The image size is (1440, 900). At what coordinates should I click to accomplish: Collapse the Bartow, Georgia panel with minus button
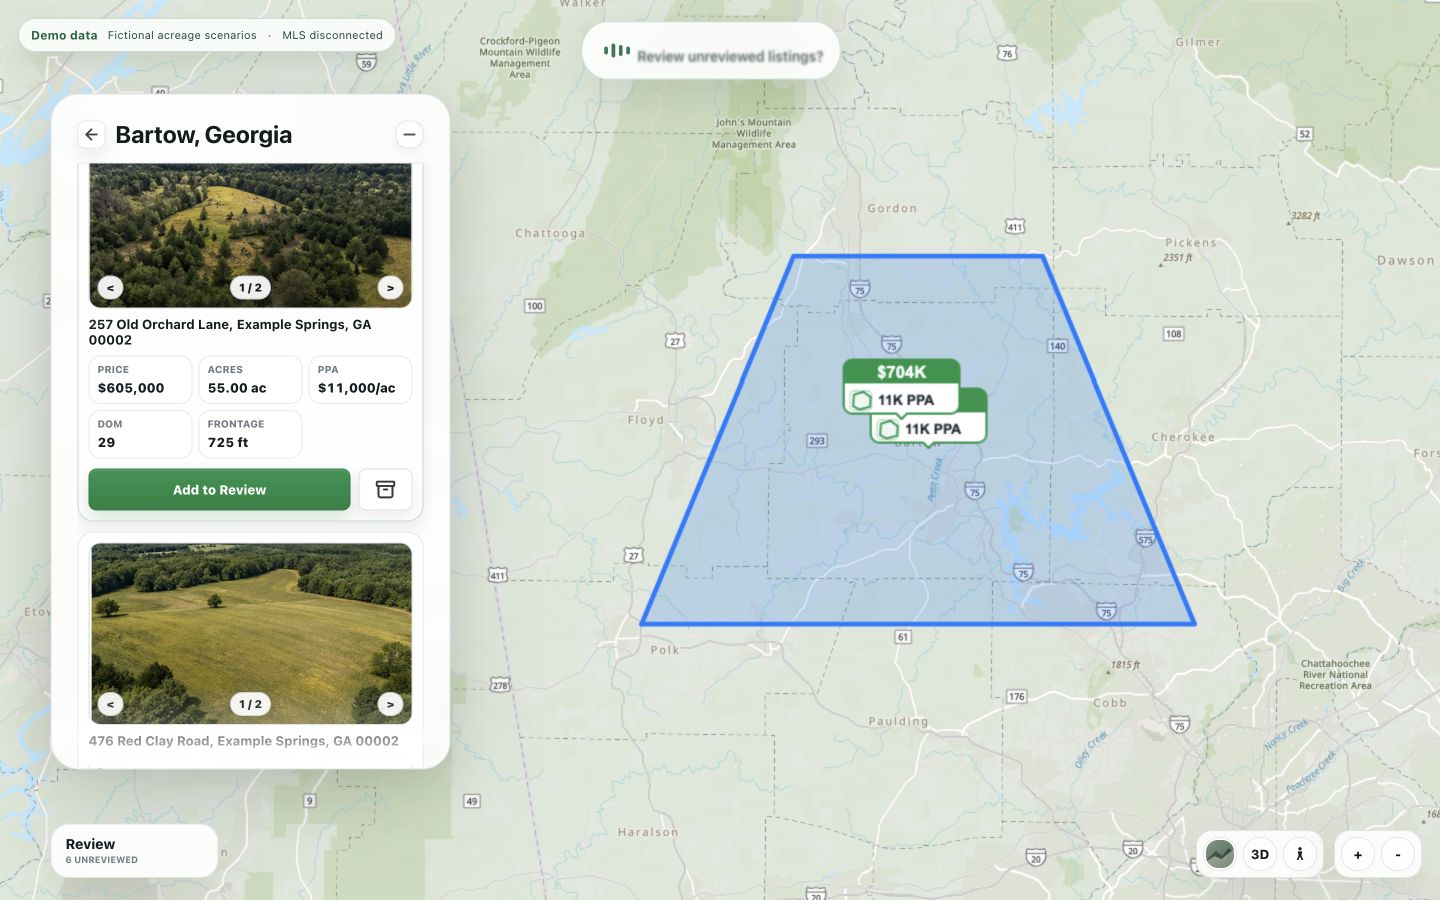point(409,134)
